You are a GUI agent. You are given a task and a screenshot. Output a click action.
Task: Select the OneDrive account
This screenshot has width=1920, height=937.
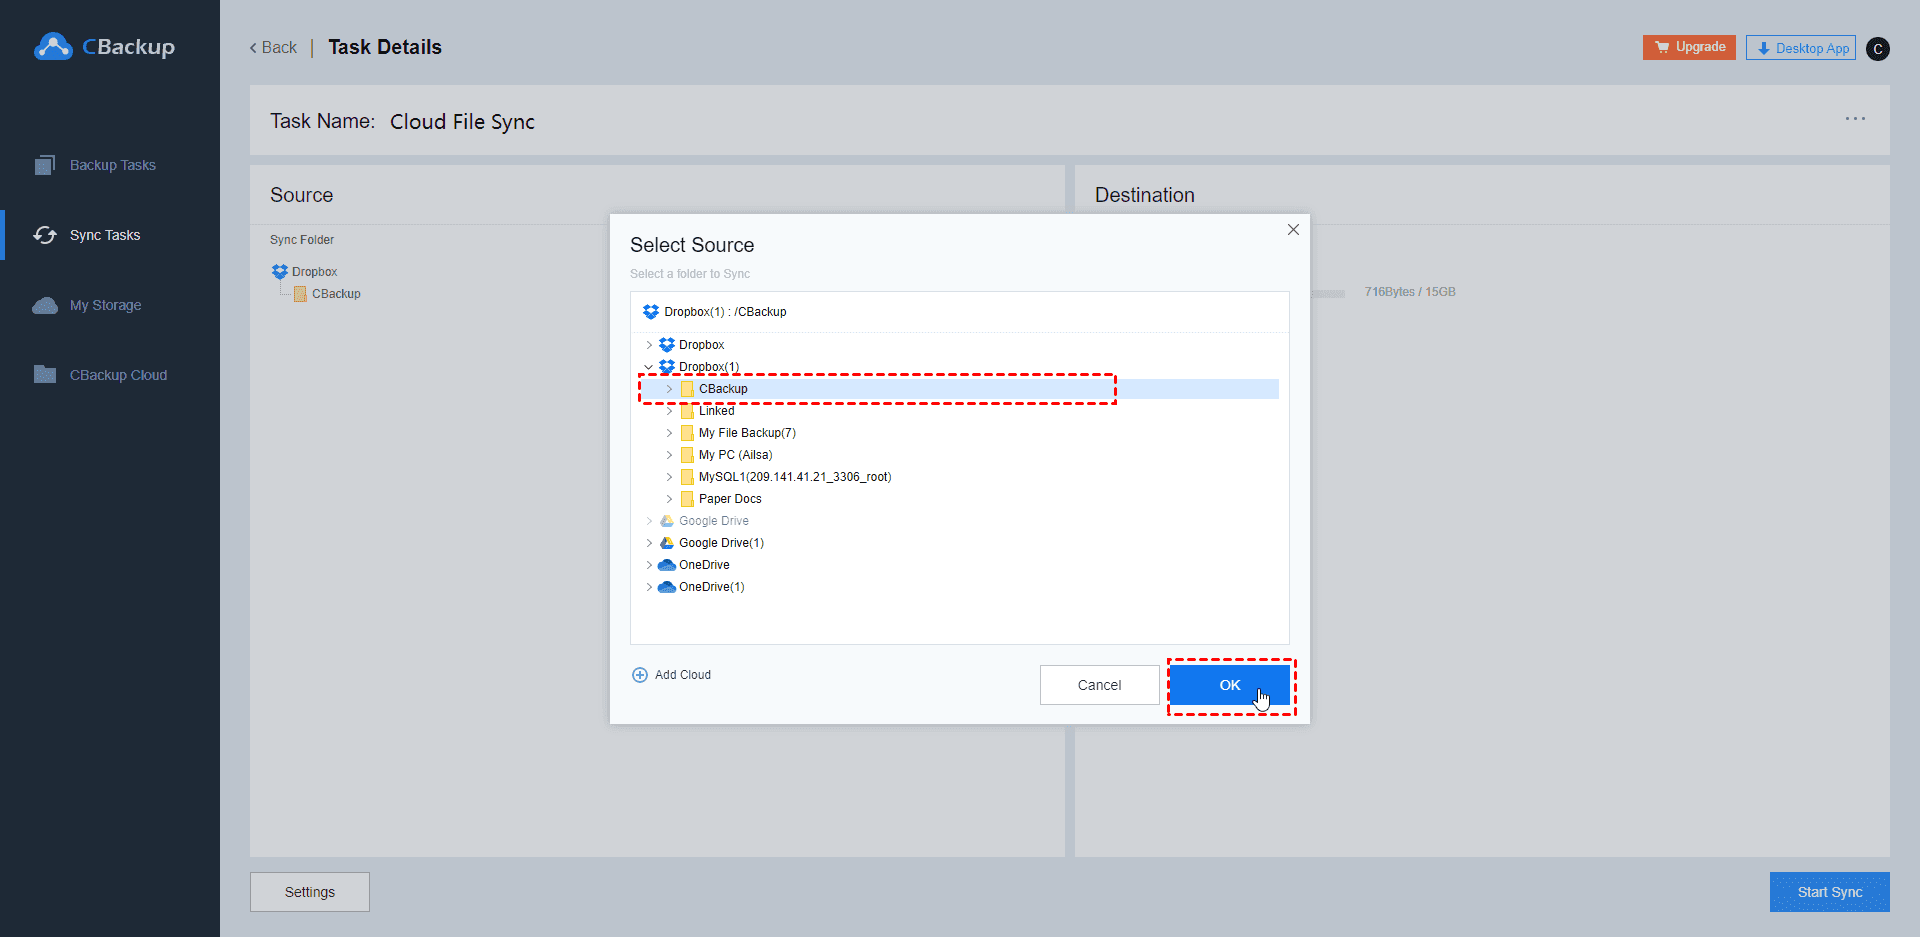pos(704,565)
